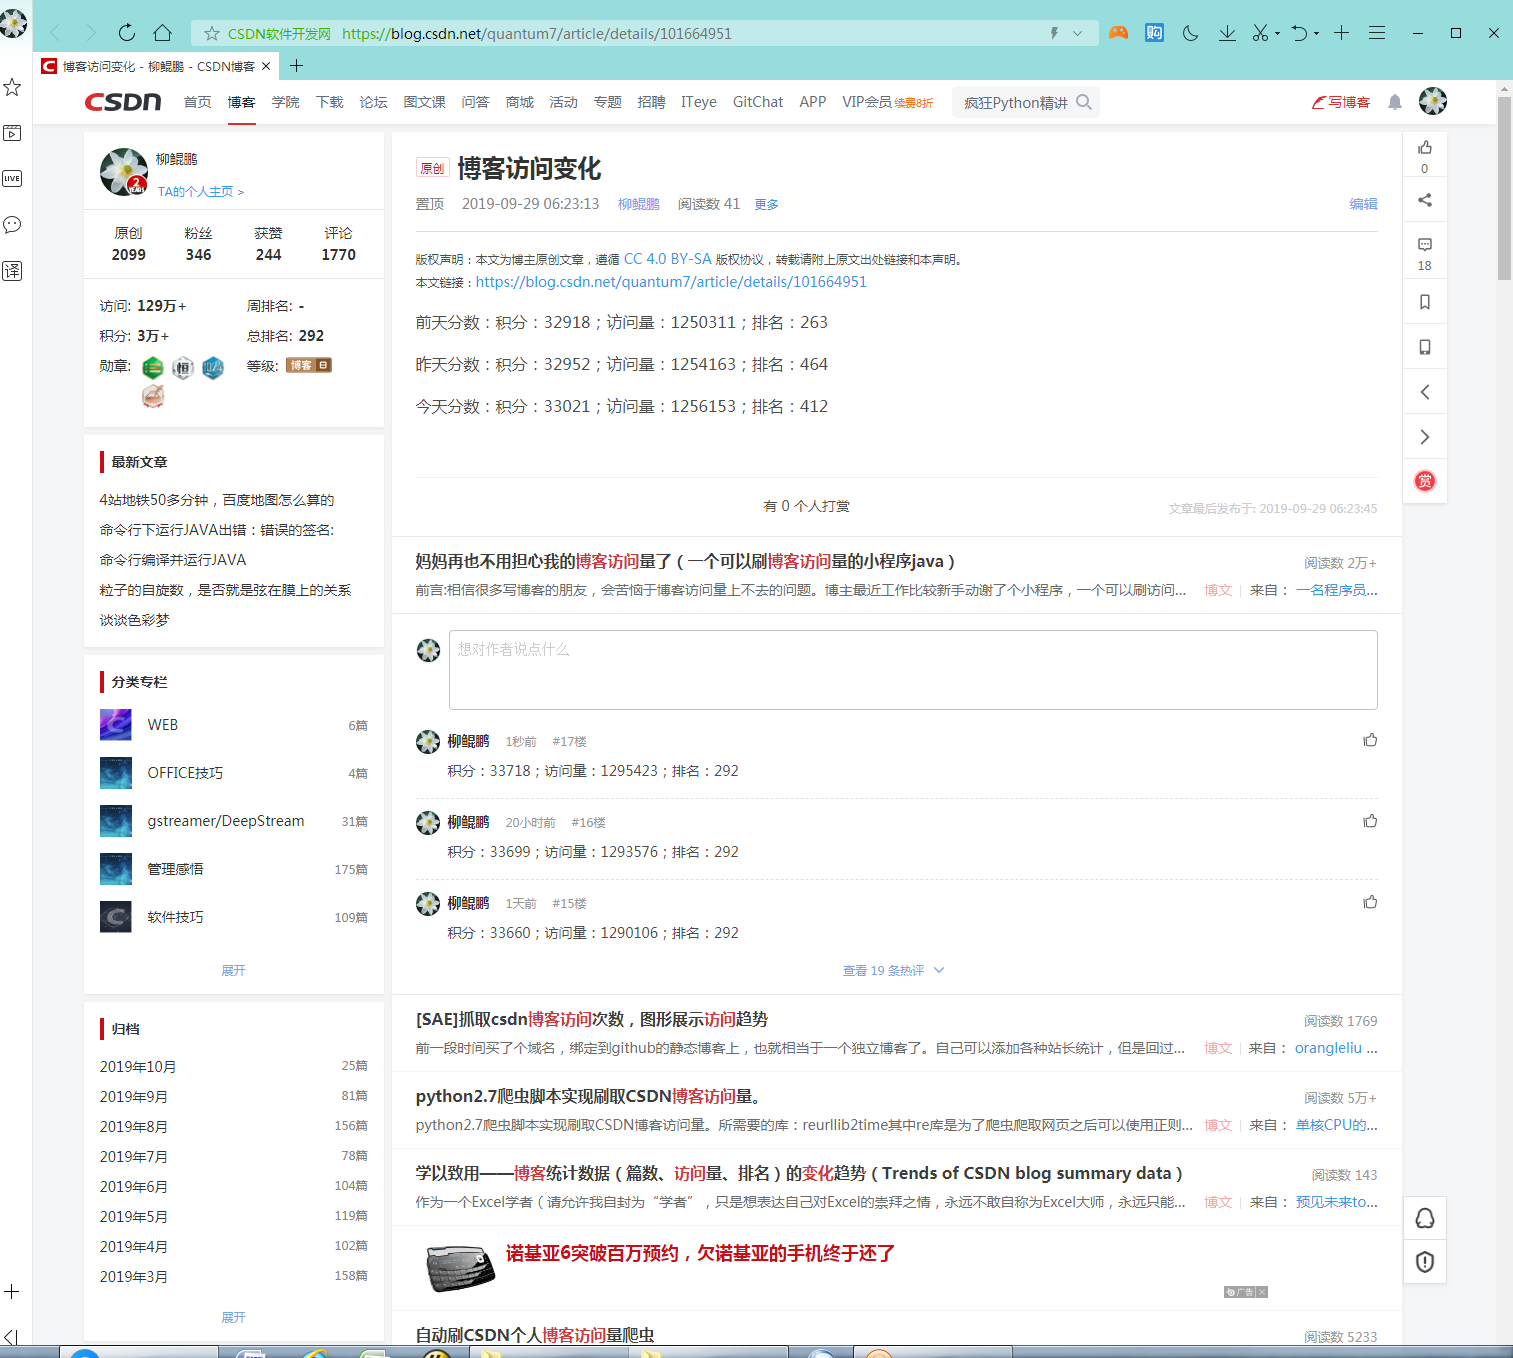Open undo history dropdown arrow
This screenshot has height=1358, width=1513.
click(1316, 34)
